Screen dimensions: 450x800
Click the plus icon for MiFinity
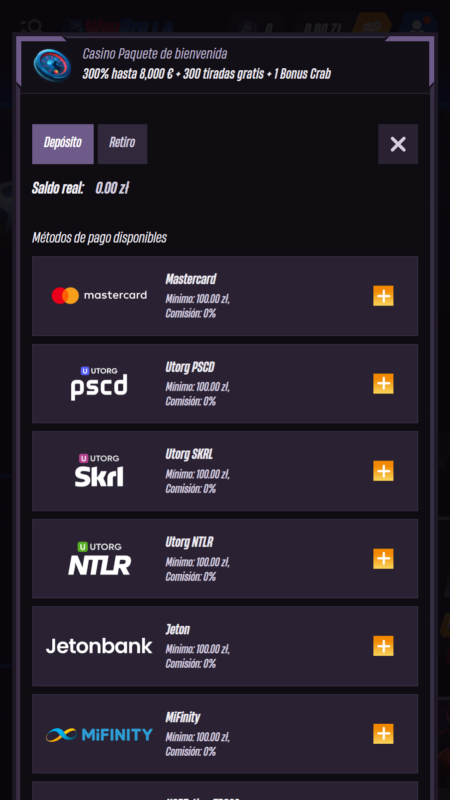click(x=383, y=734)
